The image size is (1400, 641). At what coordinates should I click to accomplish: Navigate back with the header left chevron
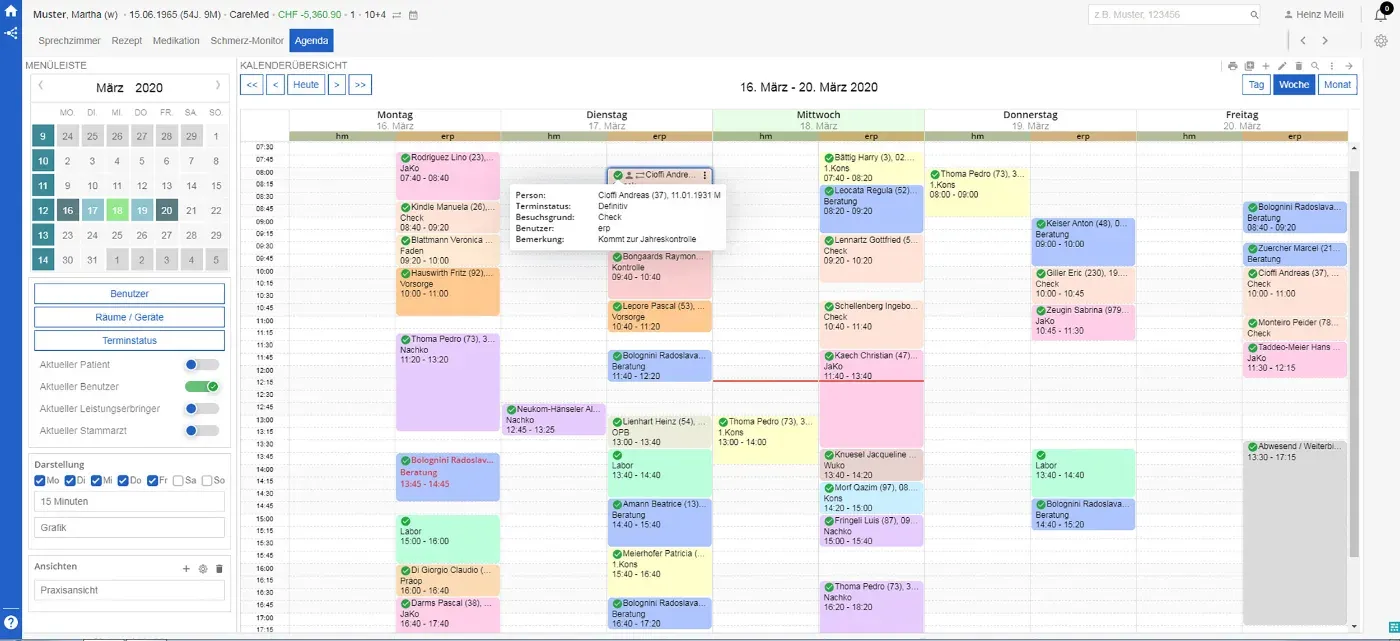(x=1303, y=41)
